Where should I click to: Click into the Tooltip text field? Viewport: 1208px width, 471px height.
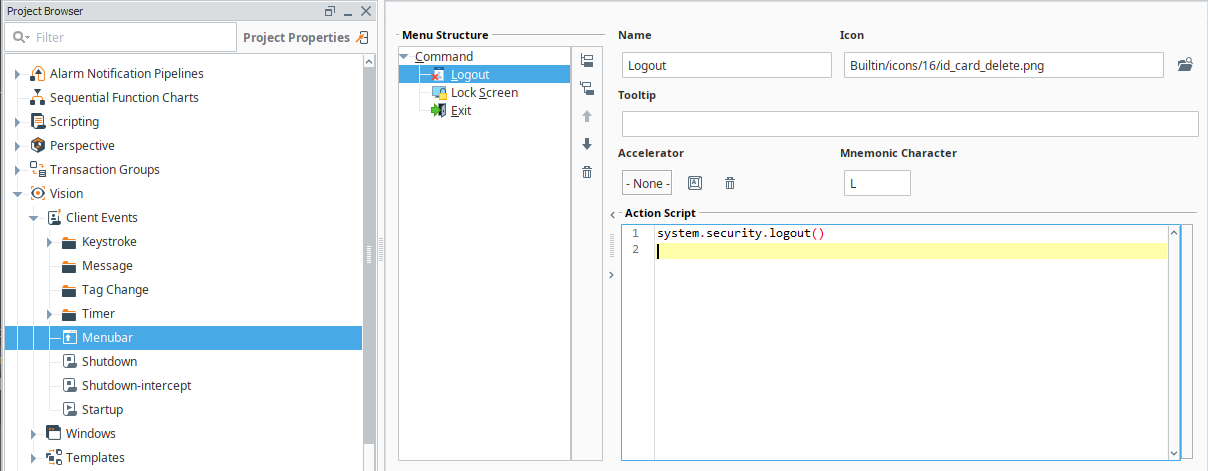point(910,124)
